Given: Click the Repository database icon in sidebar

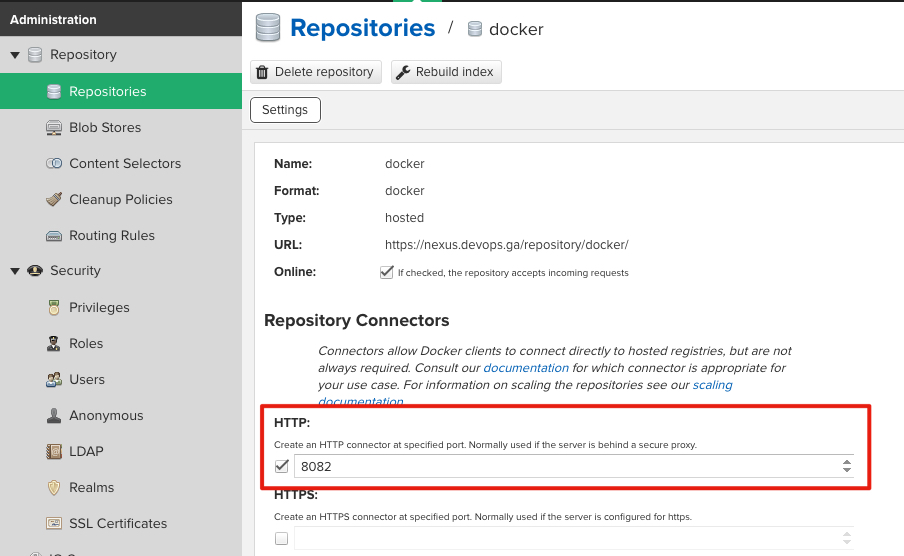Looking at the screenshot, I should [x=35, y=55].
